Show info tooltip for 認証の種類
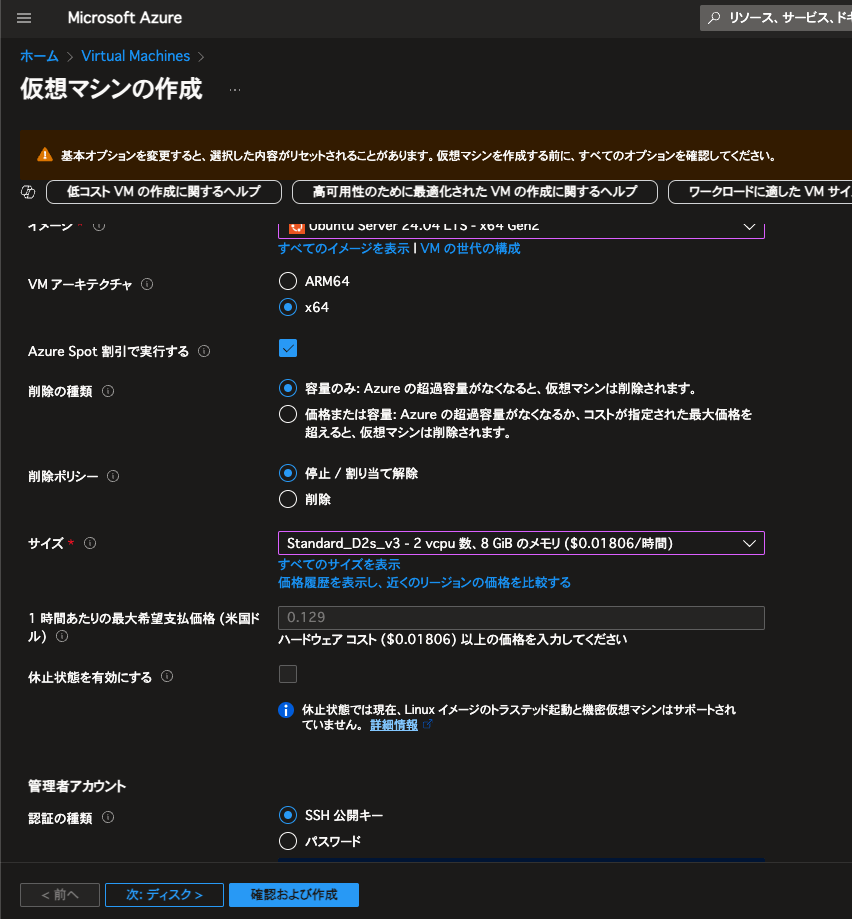 coord(108,817)
